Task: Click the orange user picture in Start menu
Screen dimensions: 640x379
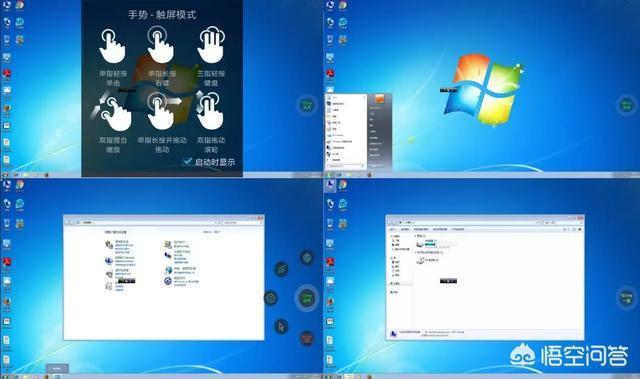Action: pyautogui.click(x=379, y=99)
